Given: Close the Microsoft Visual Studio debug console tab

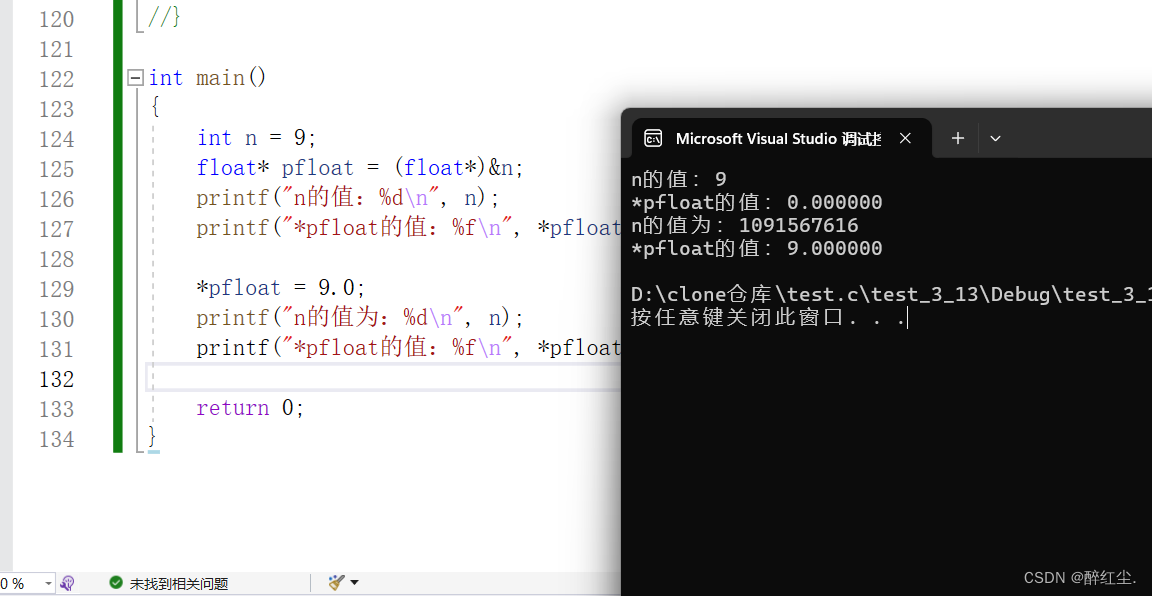Looking at the screenshot, I should [x=905, y=138].
